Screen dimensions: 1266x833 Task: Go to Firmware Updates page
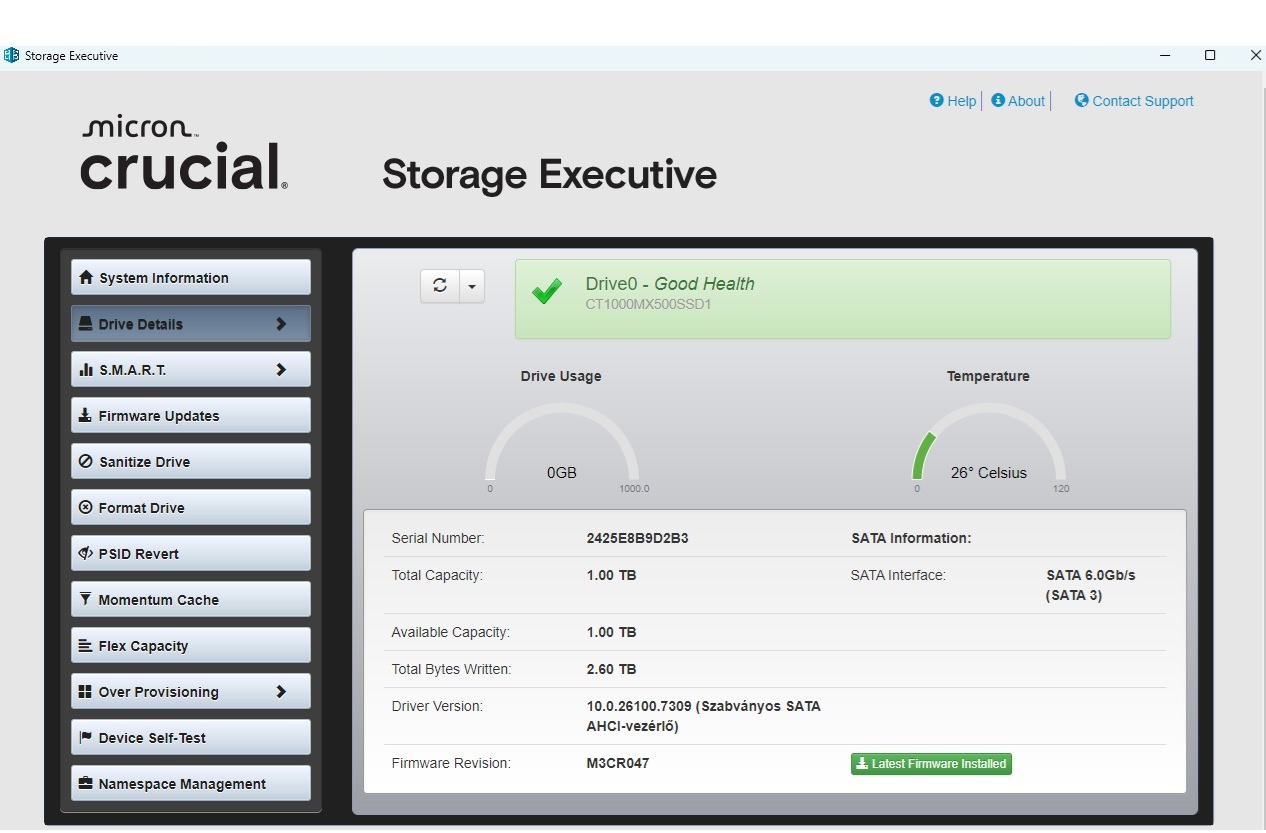191,416
